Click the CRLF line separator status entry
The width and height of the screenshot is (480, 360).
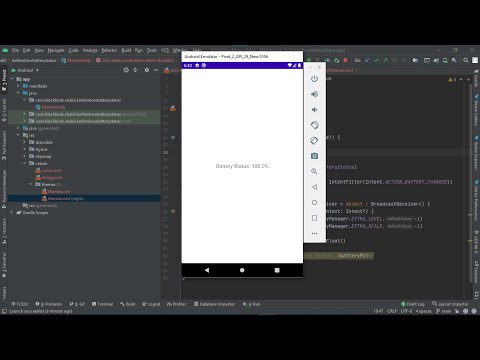(392, 311)
